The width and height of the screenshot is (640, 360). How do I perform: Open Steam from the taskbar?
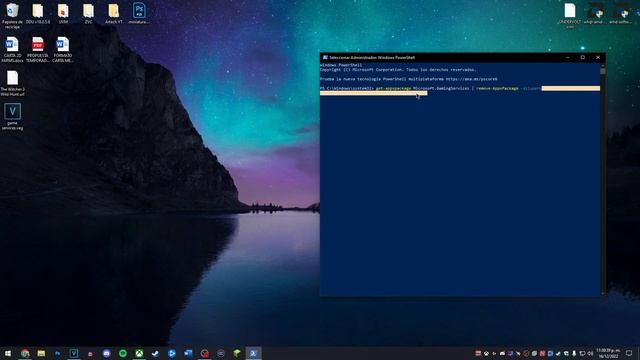point(156,353)
